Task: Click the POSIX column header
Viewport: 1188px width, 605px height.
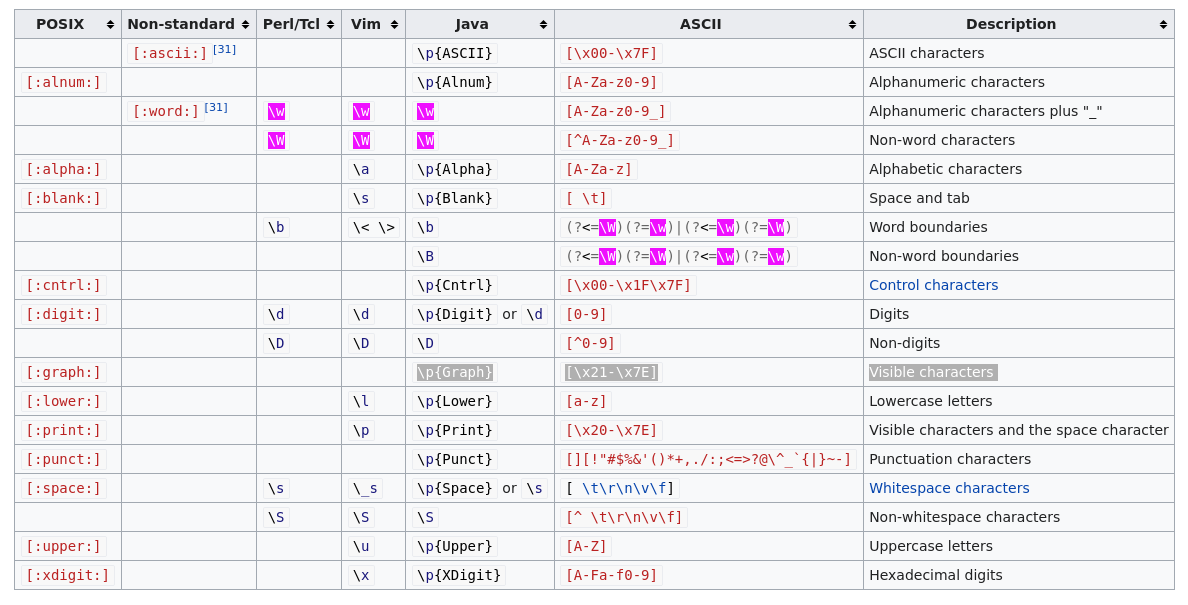Action: 67,24
